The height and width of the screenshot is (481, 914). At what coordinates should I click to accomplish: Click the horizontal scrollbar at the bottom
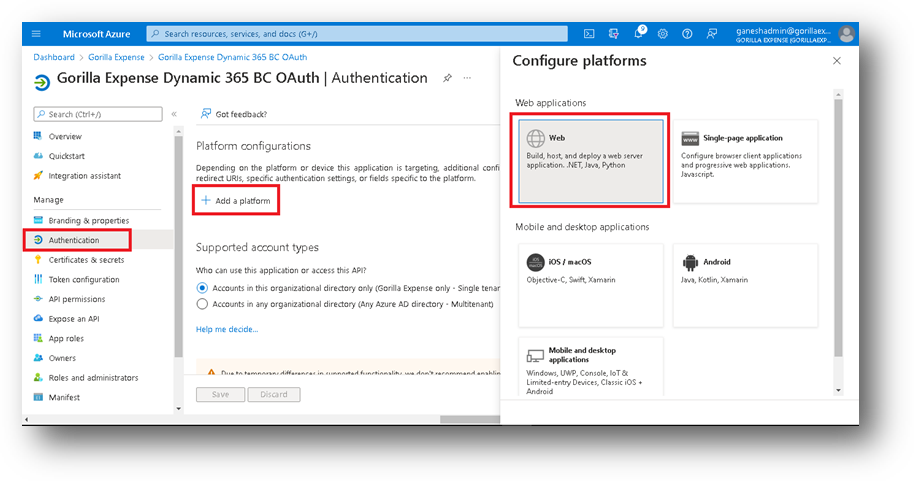(x=470, y=419)
